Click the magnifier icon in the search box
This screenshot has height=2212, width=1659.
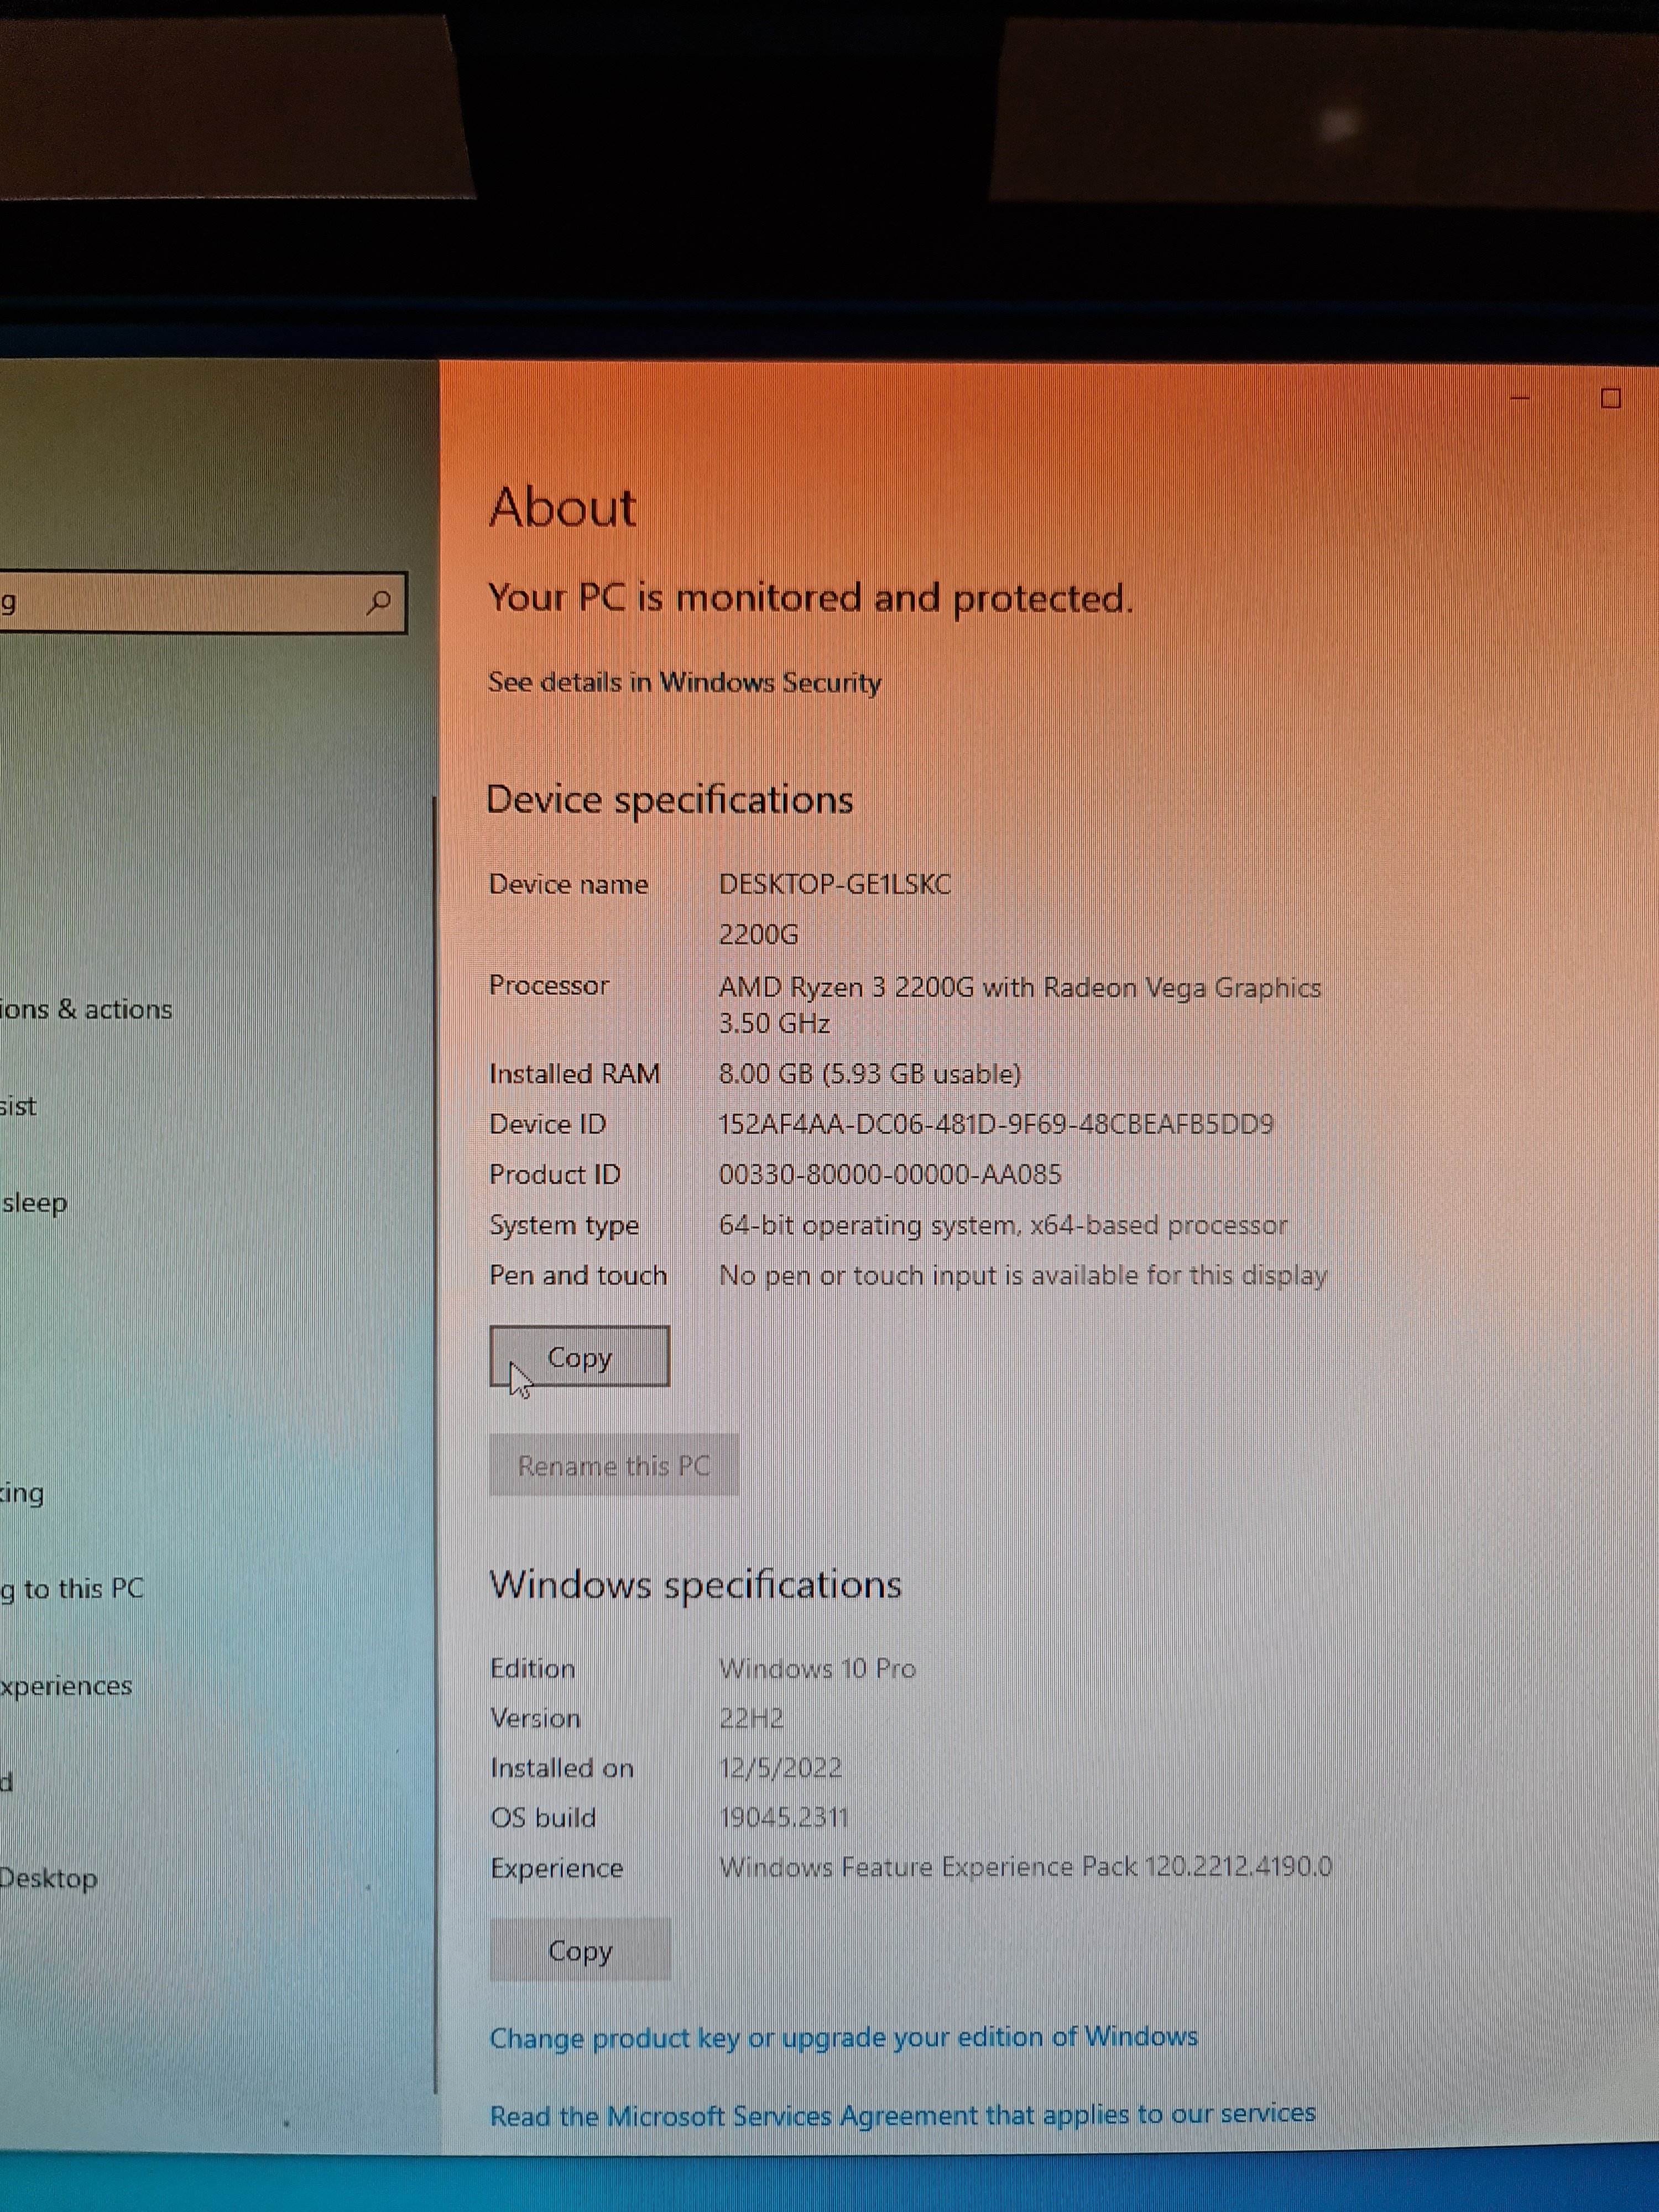tap(379, 602)
